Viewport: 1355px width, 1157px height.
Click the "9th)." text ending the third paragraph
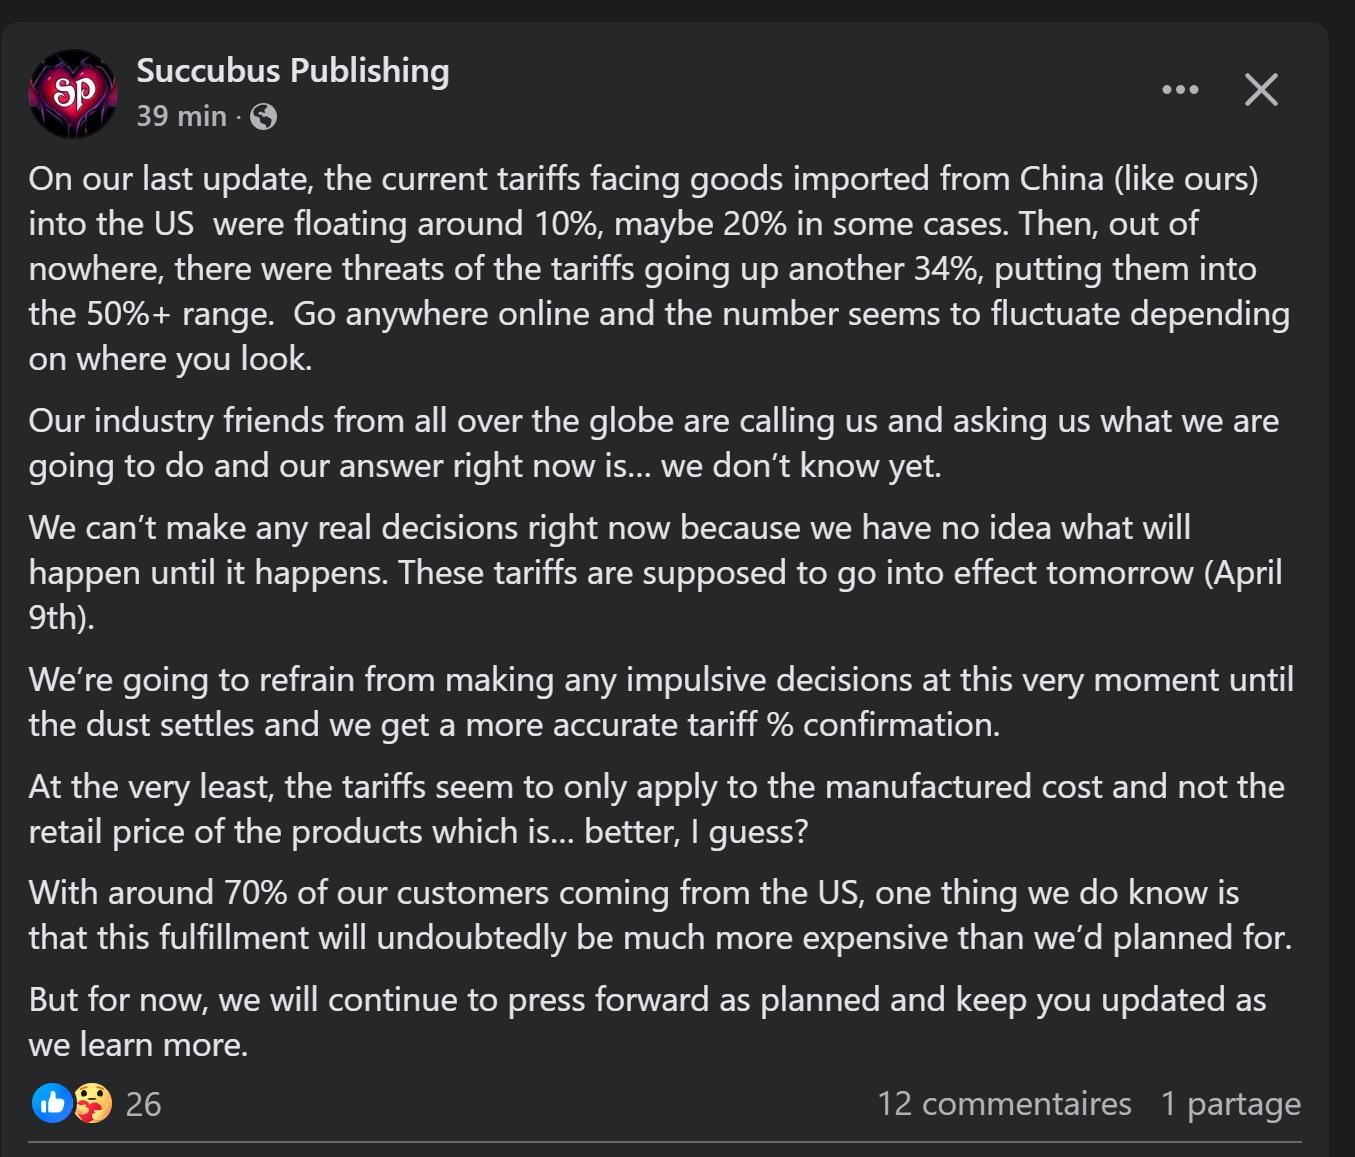click(61, 618)
